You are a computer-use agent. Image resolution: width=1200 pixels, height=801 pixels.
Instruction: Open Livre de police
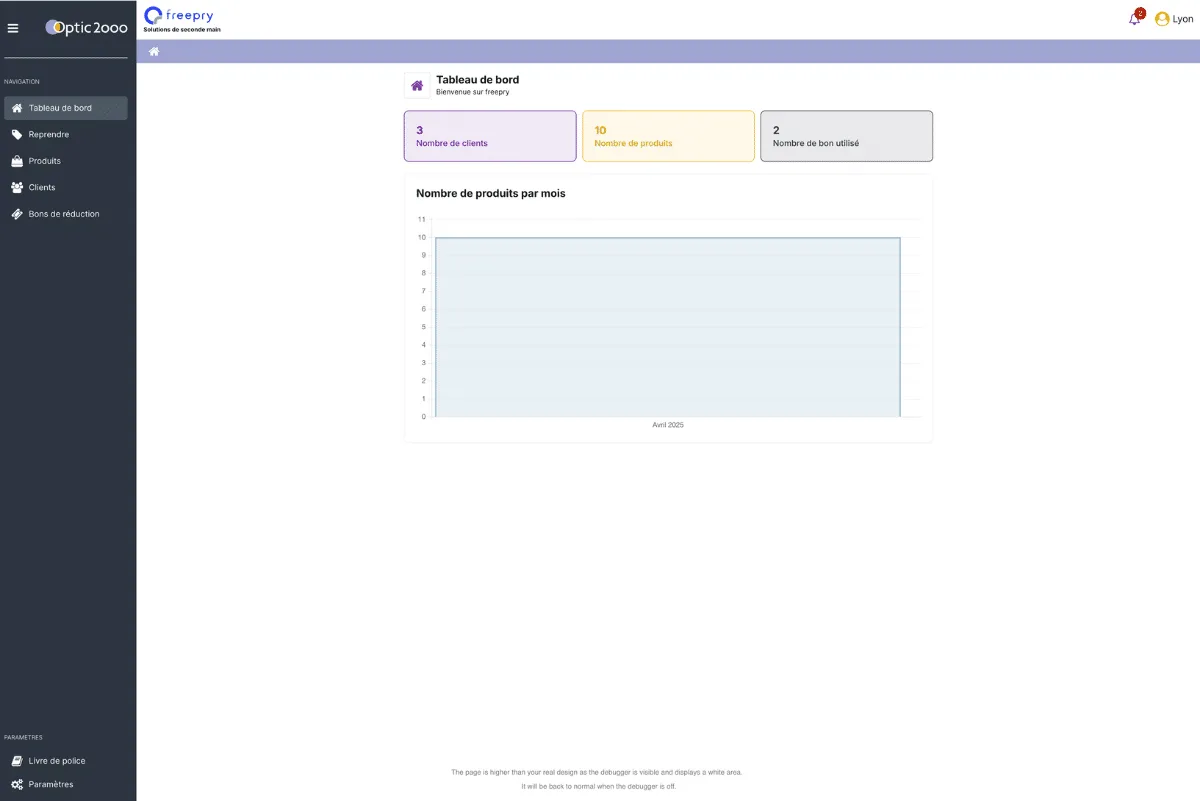point(66,761)
